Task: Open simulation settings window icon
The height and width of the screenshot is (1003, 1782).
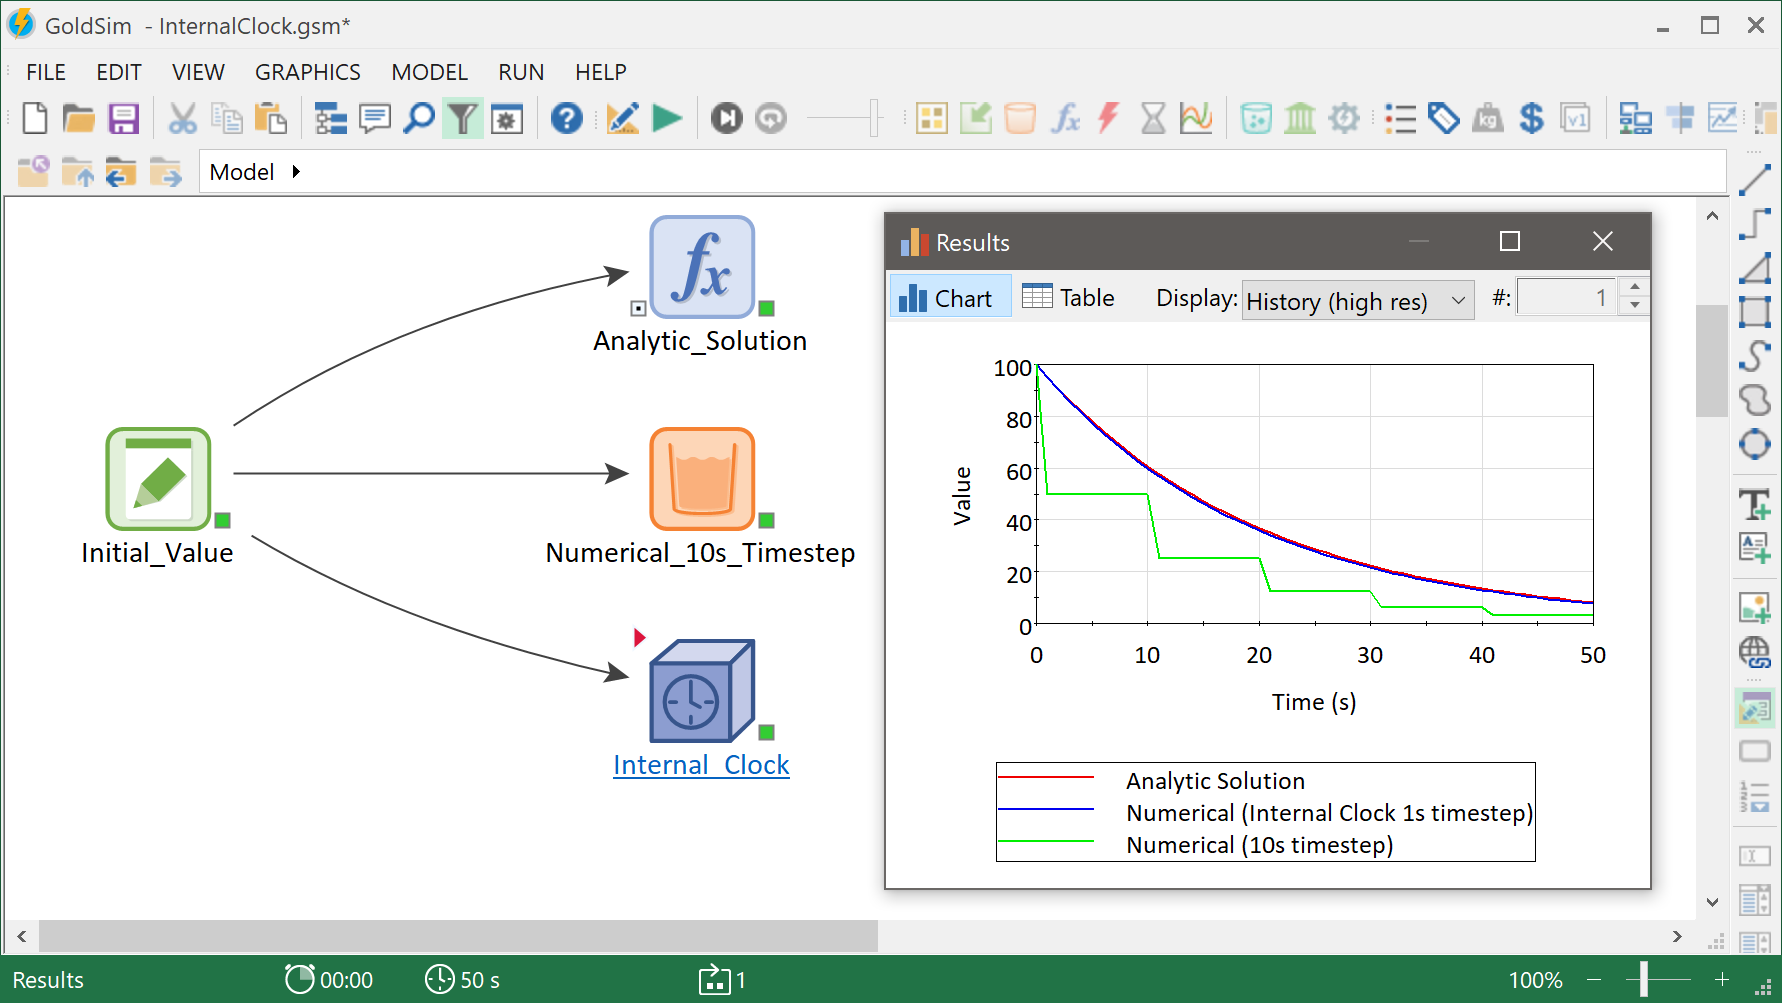Action: click(x=507, y=118)
